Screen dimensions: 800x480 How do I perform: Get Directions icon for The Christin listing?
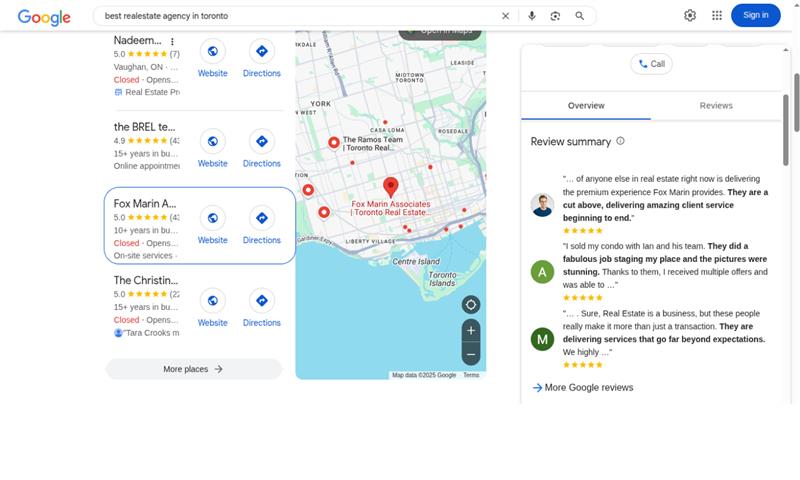coord(262,300)
